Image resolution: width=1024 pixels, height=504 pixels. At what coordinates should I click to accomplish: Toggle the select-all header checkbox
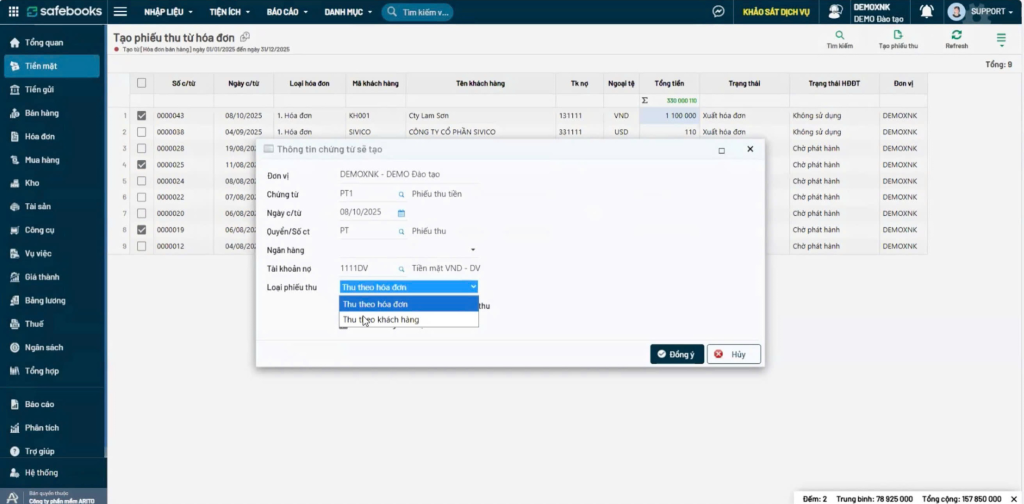(x=141, y=83)
